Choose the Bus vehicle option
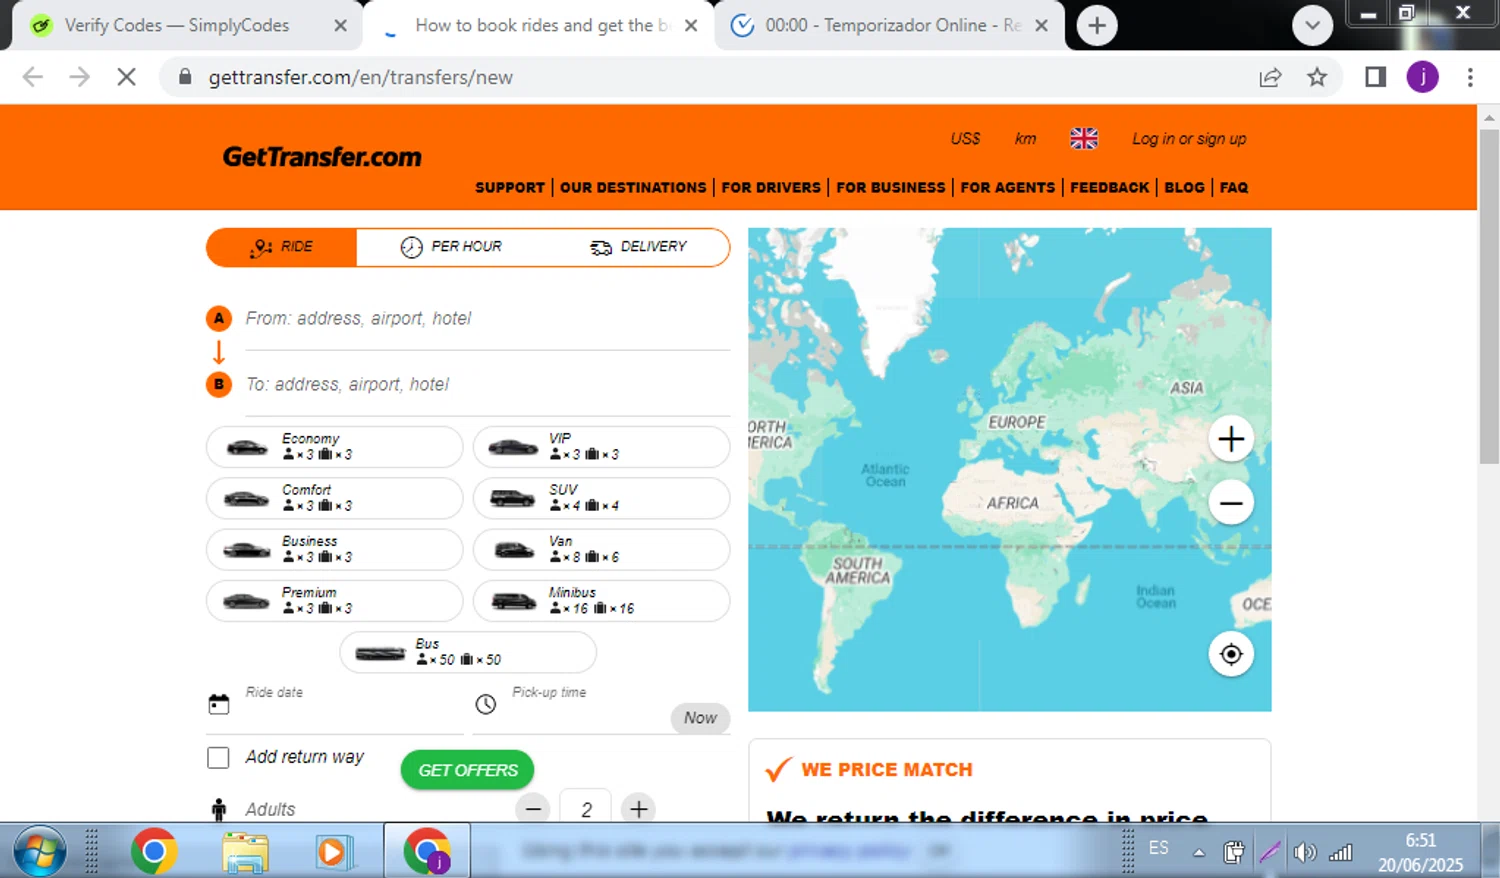 coord(468,652)
